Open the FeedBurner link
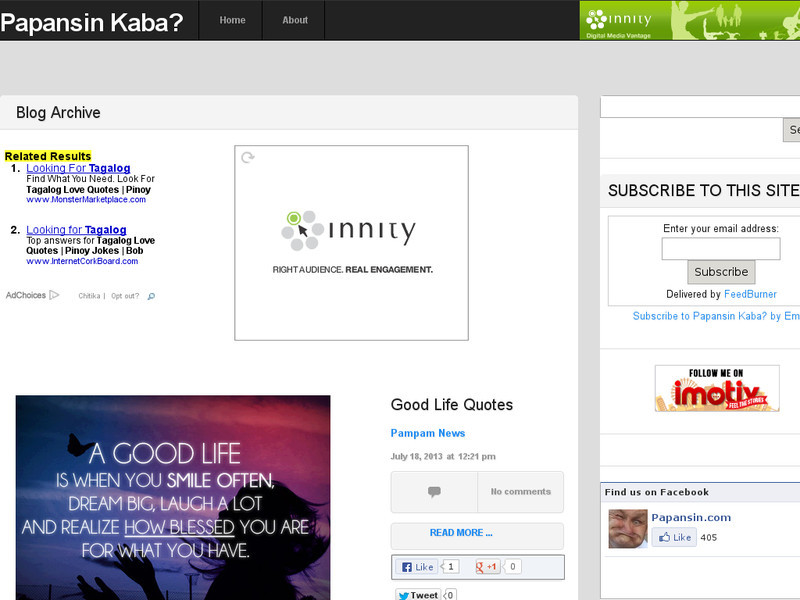Screen dimensions: 800x600 point(750,294)
